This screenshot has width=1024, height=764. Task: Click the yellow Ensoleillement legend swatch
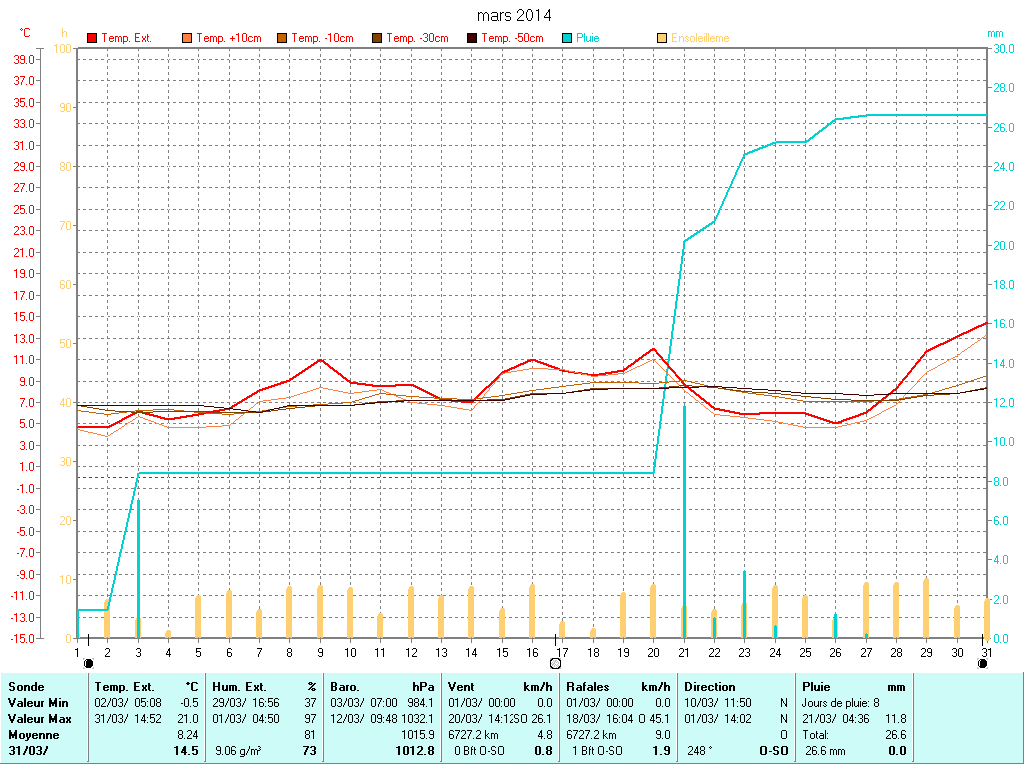click(x=662, y=38)
